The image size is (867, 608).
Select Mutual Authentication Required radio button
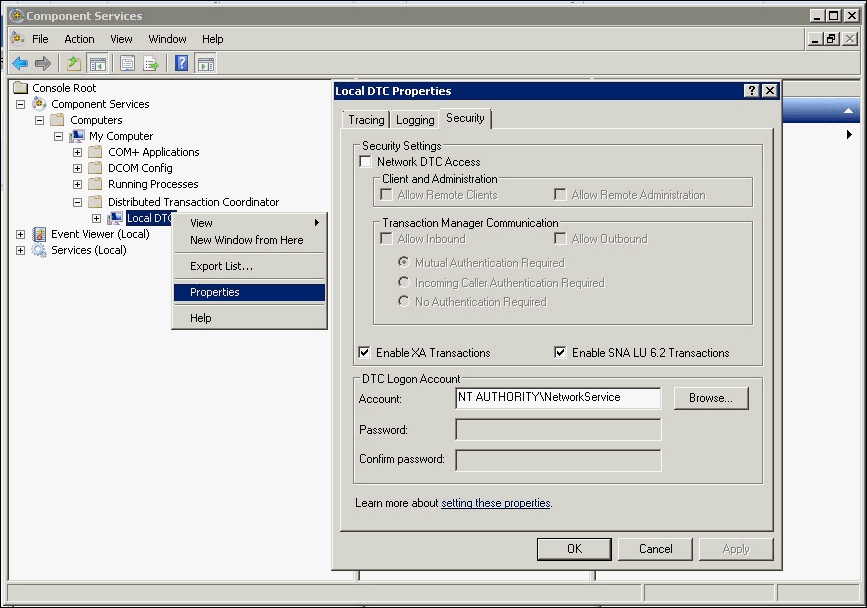click(404, 261)
